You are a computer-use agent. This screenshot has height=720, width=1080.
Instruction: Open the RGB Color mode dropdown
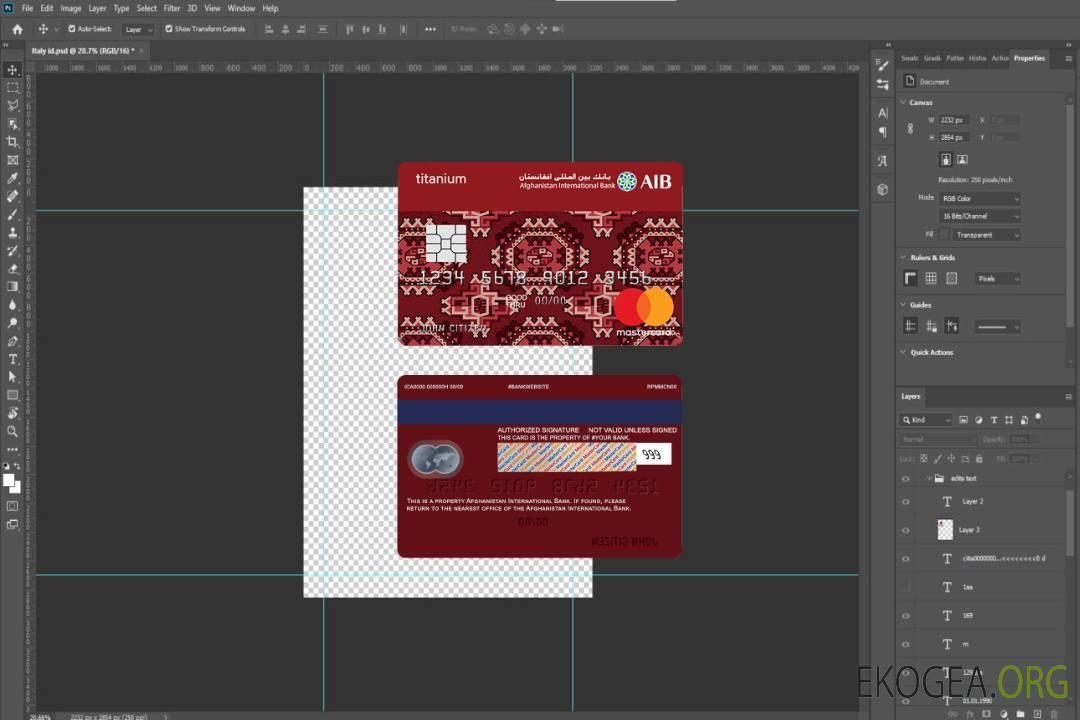point(980,198)
